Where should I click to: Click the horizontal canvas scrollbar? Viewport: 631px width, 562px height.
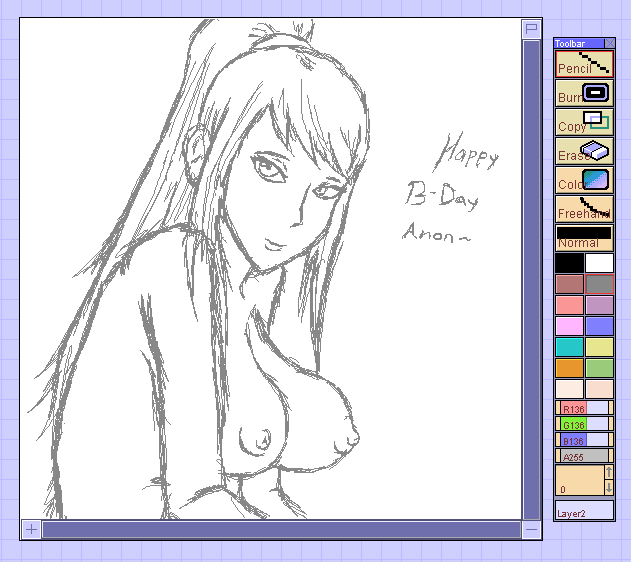(280, 529)
